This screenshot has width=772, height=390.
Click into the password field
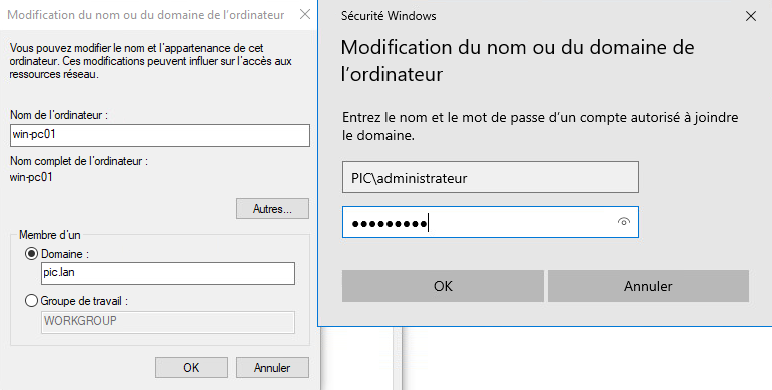[490, 222]
